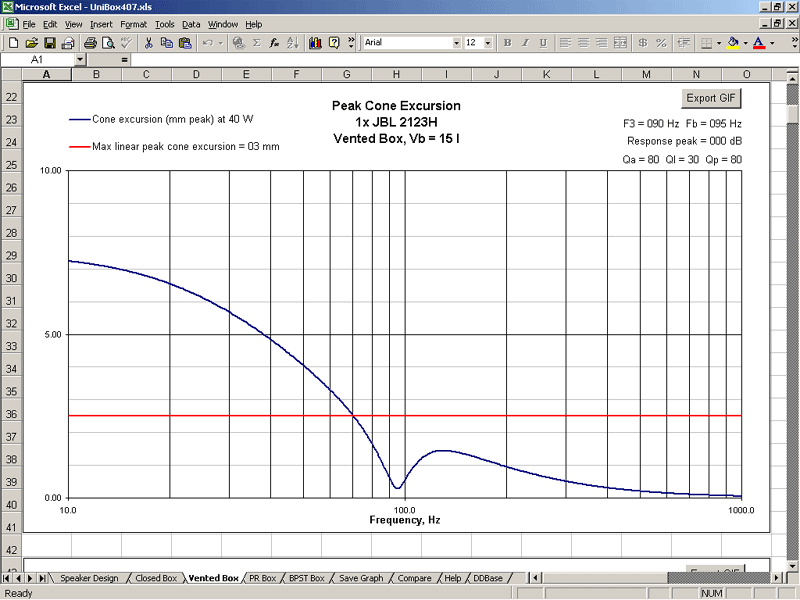800x600 pixels.
Task: Click the Sort Ascending A-Z icon
Action: (293, 43)
